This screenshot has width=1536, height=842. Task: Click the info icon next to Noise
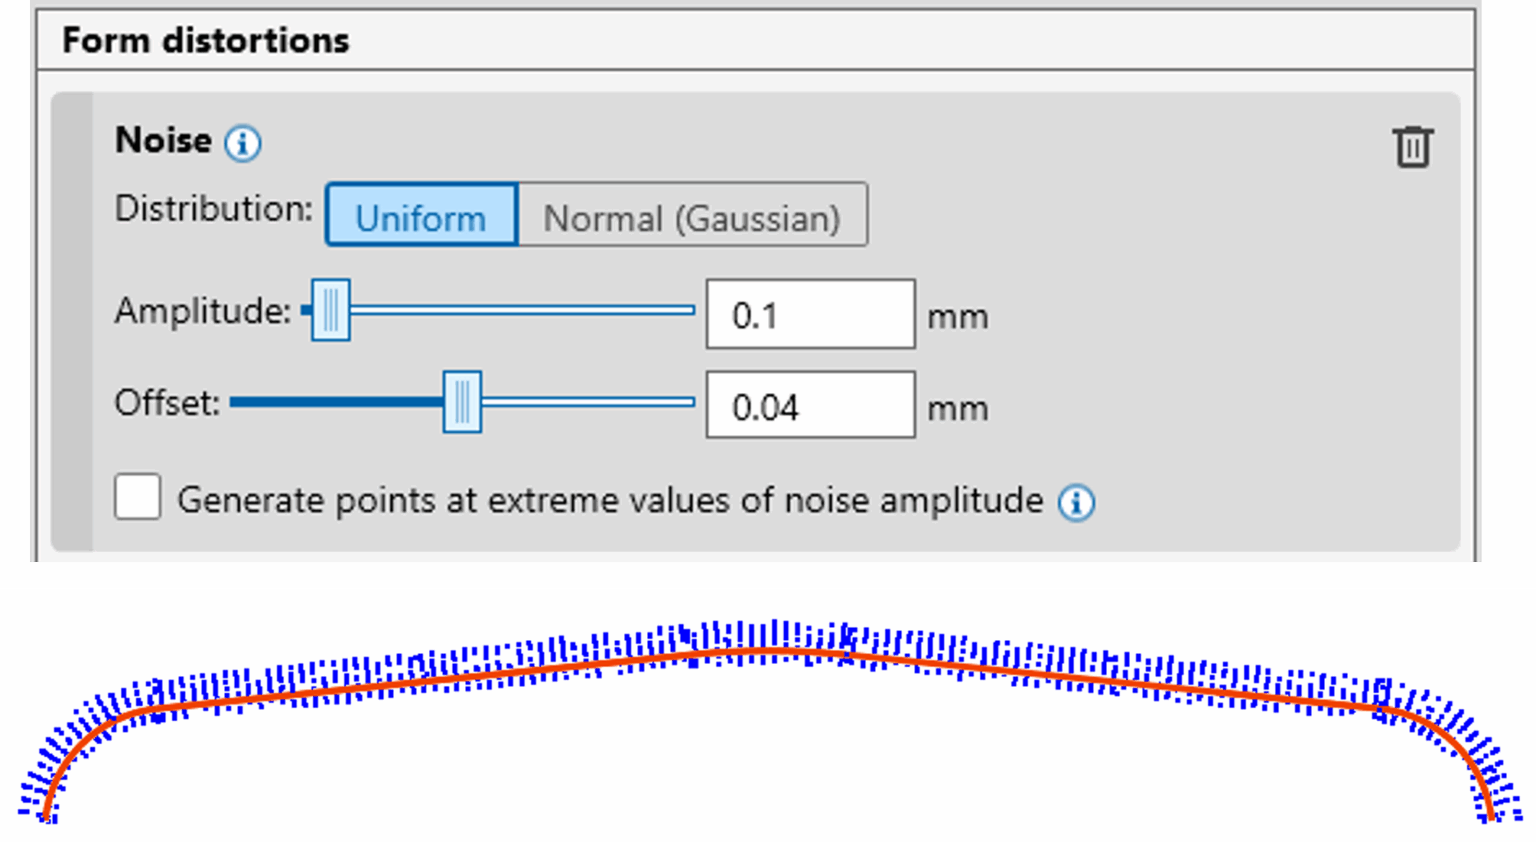pyautogui.click(x=243, y=144)
